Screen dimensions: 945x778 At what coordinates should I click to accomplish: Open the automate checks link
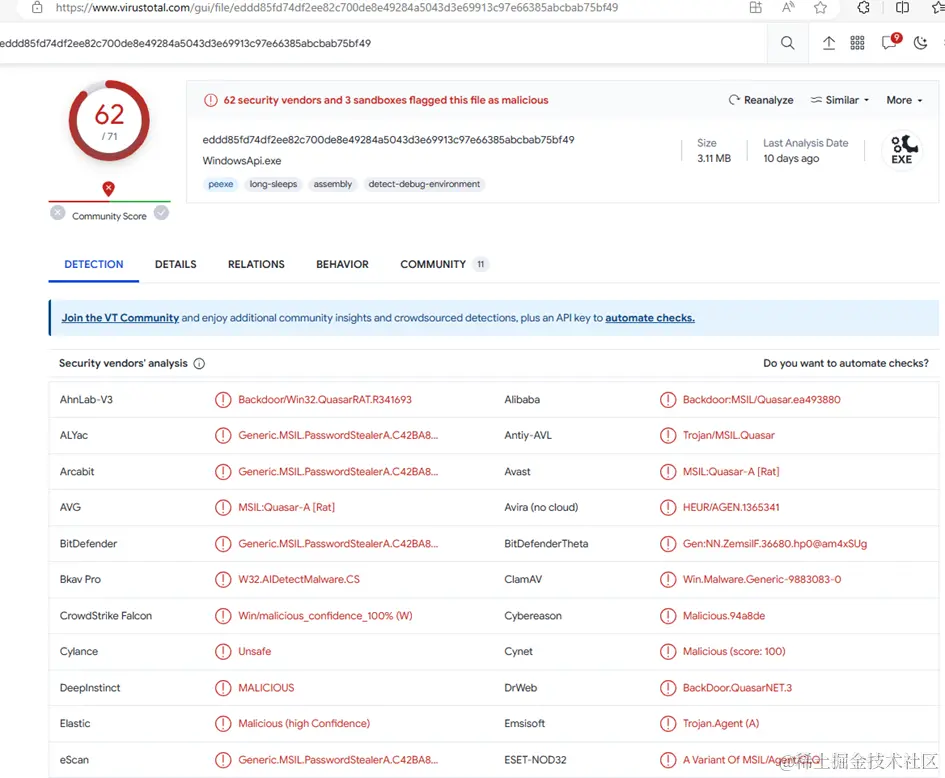coord(650,318)
